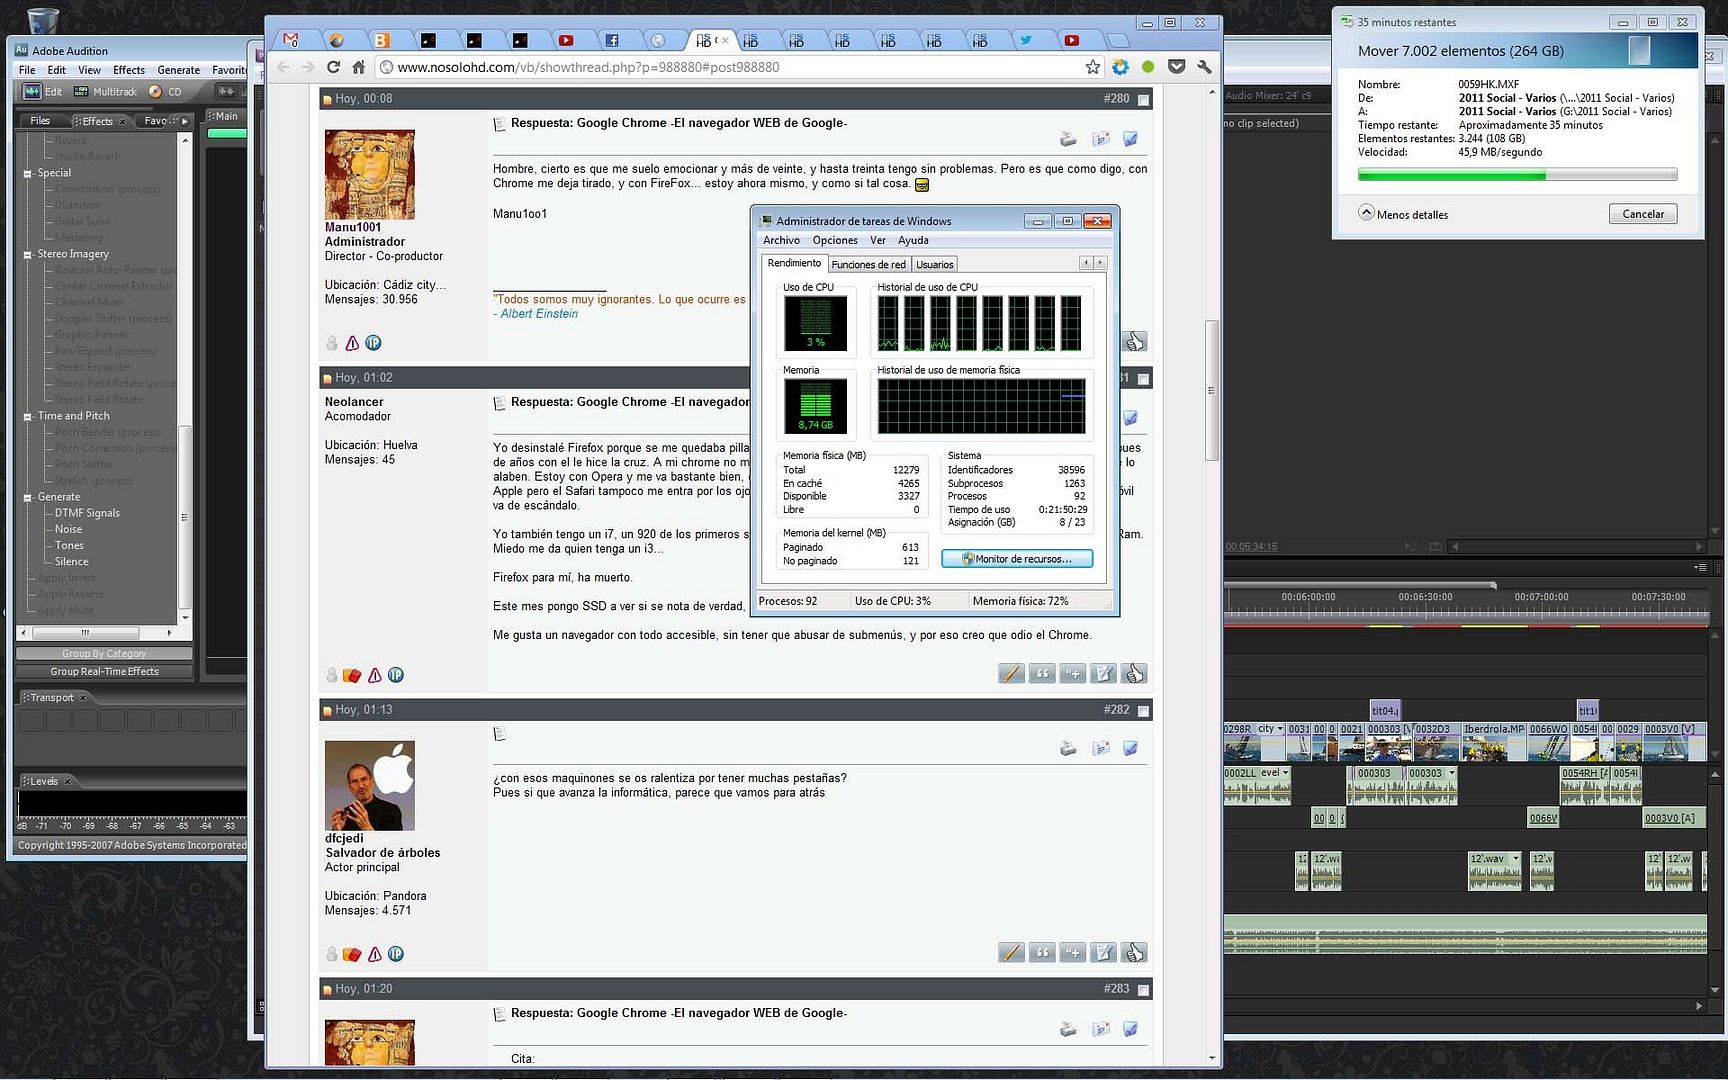The width and height of the screenshot is (1728, 1080).
Task: Tick checkbox for post #283
Action: coord(1143,989)
